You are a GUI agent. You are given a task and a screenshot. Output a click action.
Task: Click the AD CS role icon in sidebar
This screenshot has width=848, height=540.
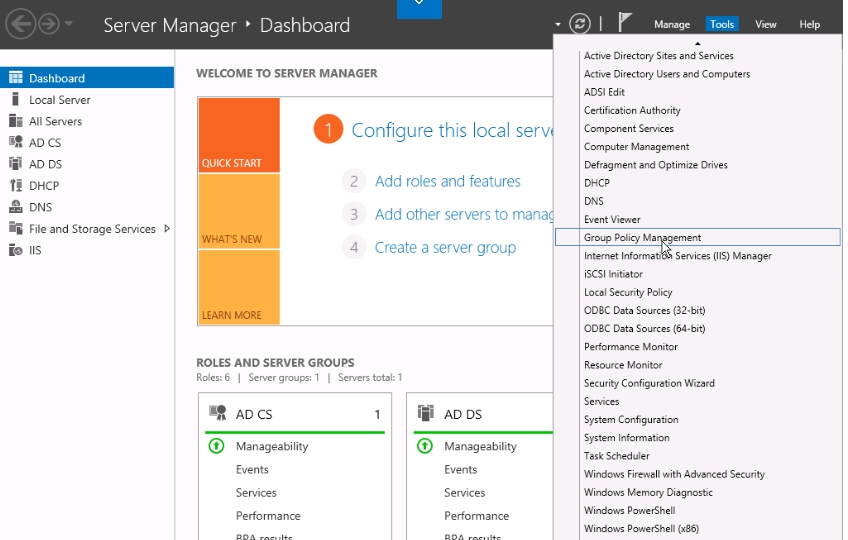(15, 143)
